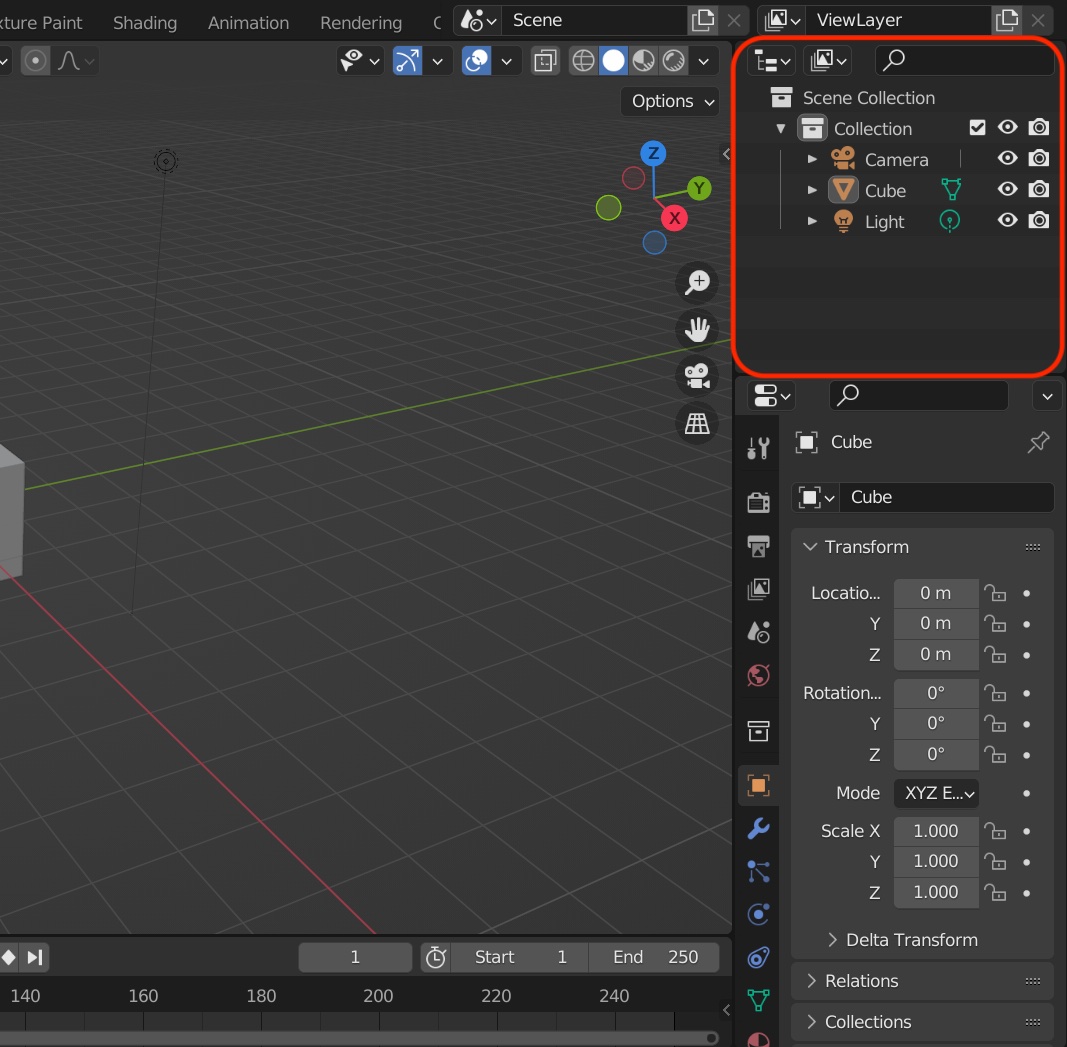Toggle the preview range clock icon
Image resolution: width=1067 pixels, height=1047 pixels.
436,957
